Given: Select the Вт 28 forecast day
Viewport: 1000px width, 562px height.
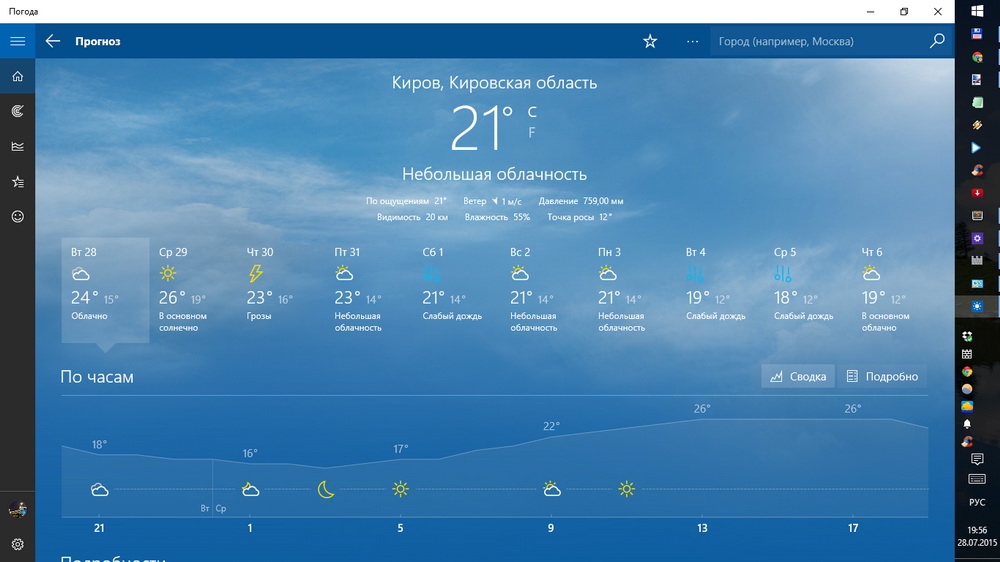Looking at the screenshot, I should pos(105,290).
